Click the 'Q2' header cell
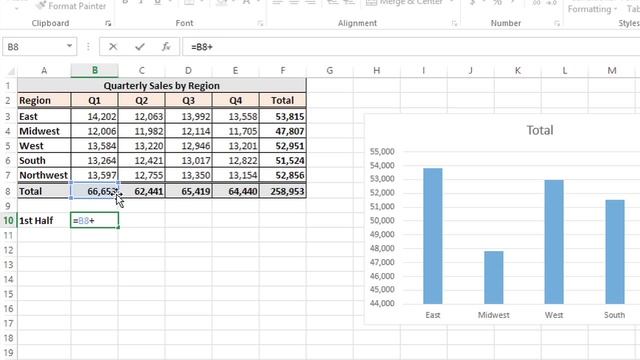 (142, 100)
